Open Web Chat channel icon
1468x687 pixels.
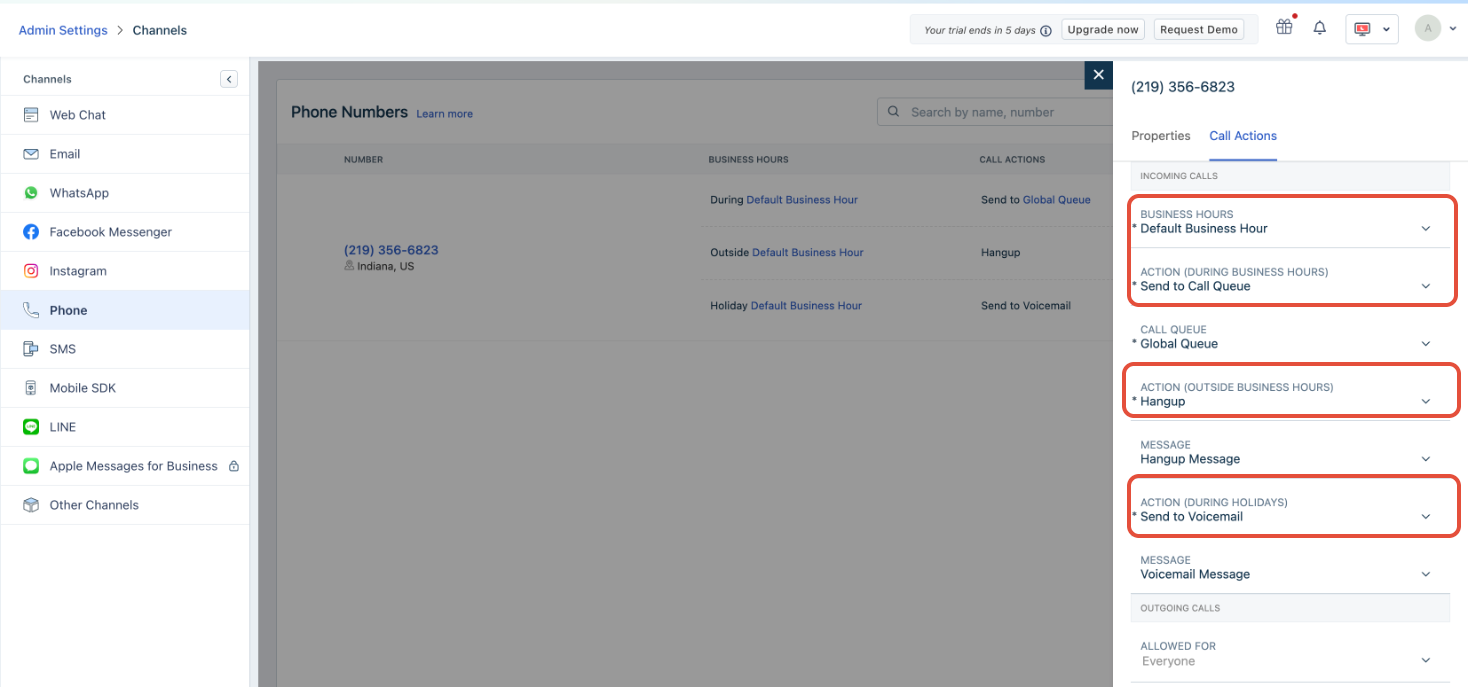[31, 115]
